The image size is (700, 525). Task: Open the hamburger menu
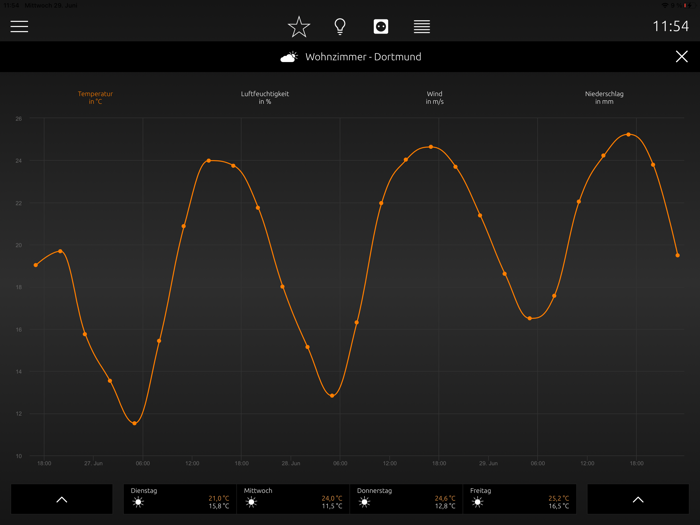[19, 26]
